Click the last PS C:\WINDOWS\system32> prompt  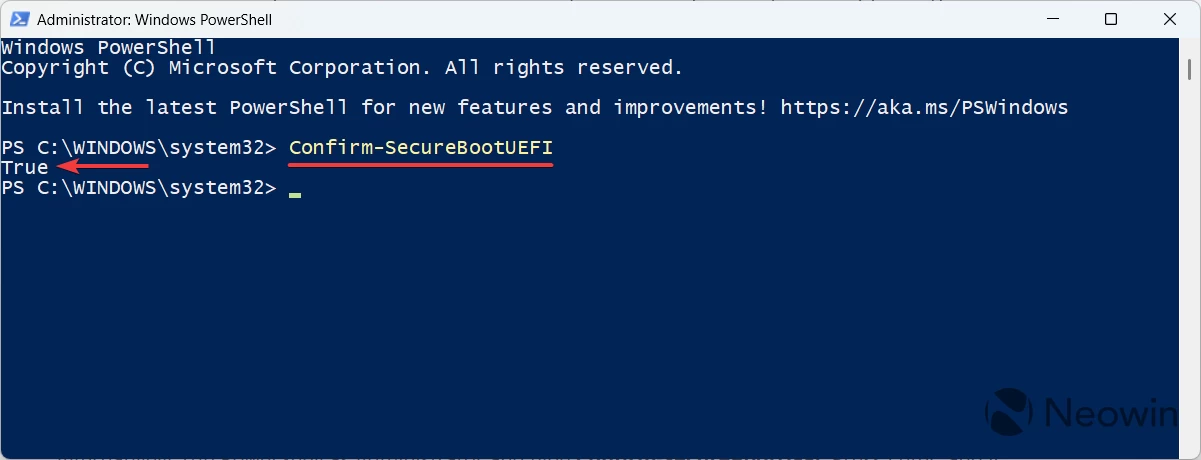(x=138, y=188)
